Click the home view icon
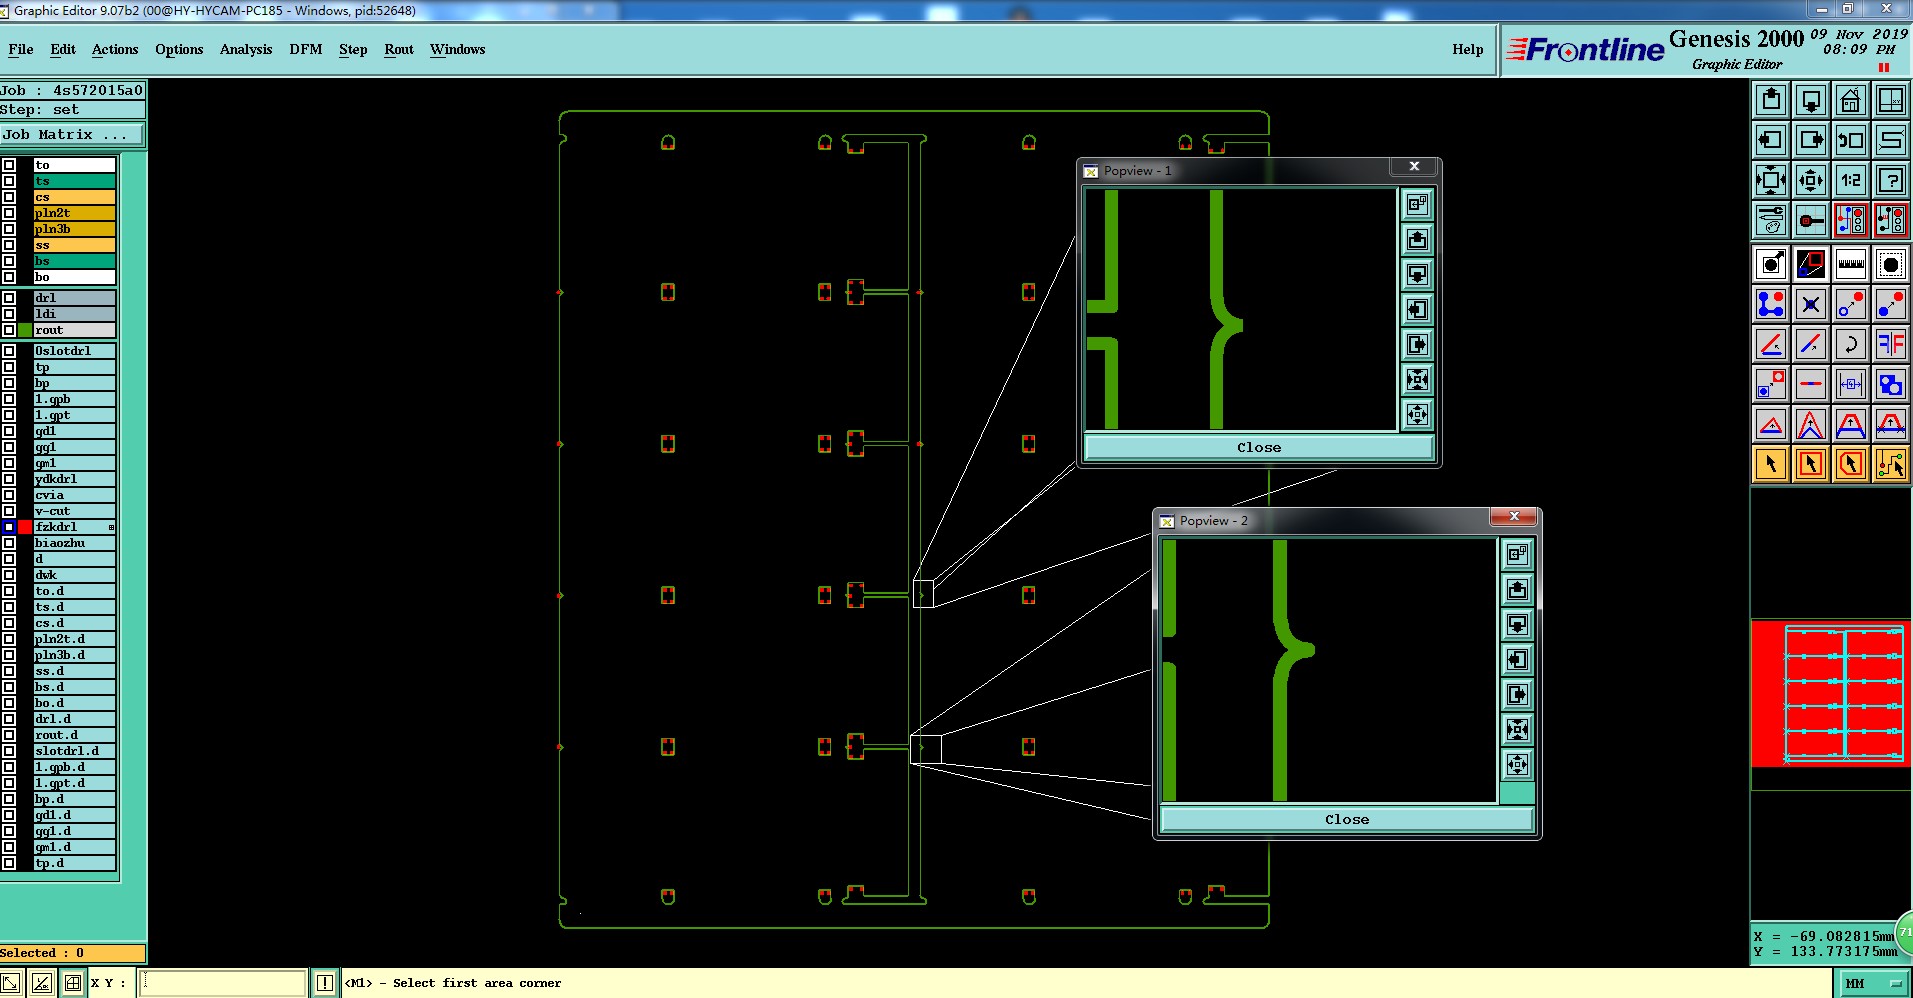 tap(1851, 100)
